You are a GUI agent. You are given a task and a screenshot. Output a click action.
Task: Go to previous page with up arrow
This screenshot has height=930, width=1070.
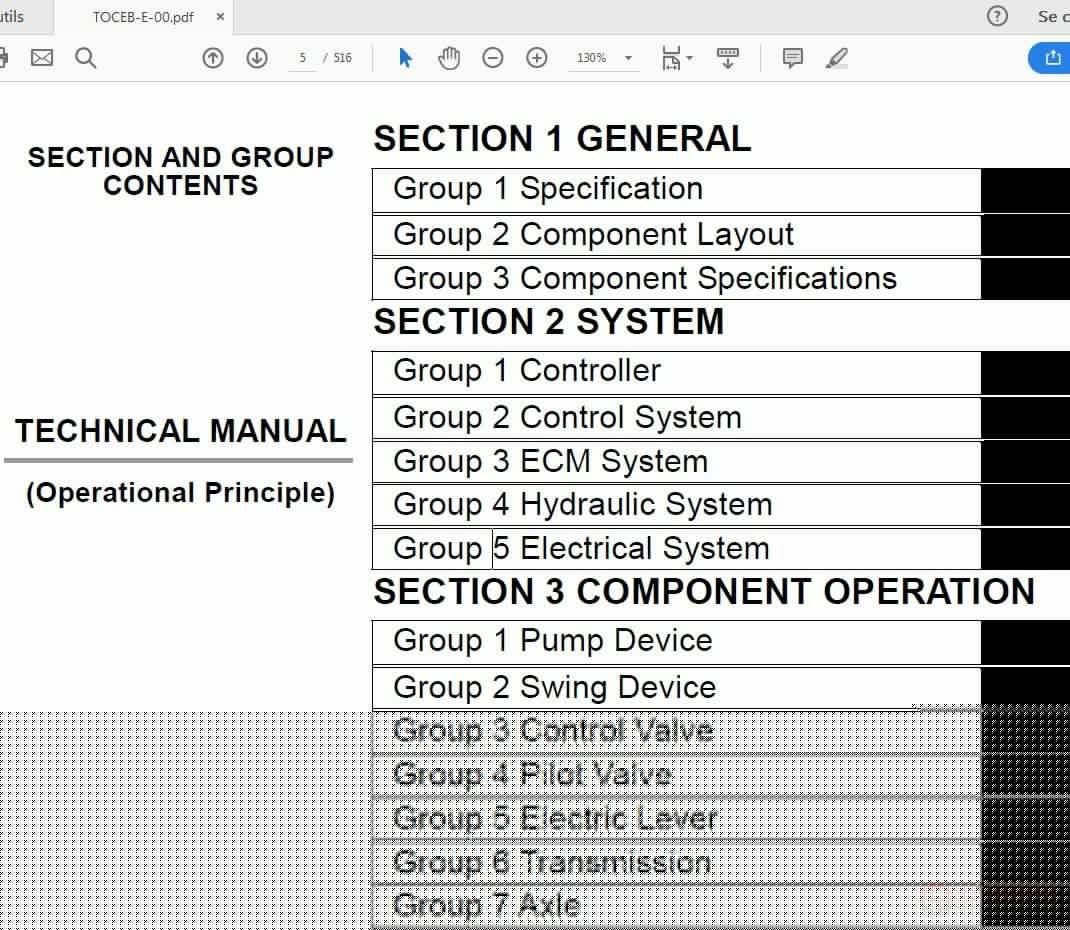213,58
